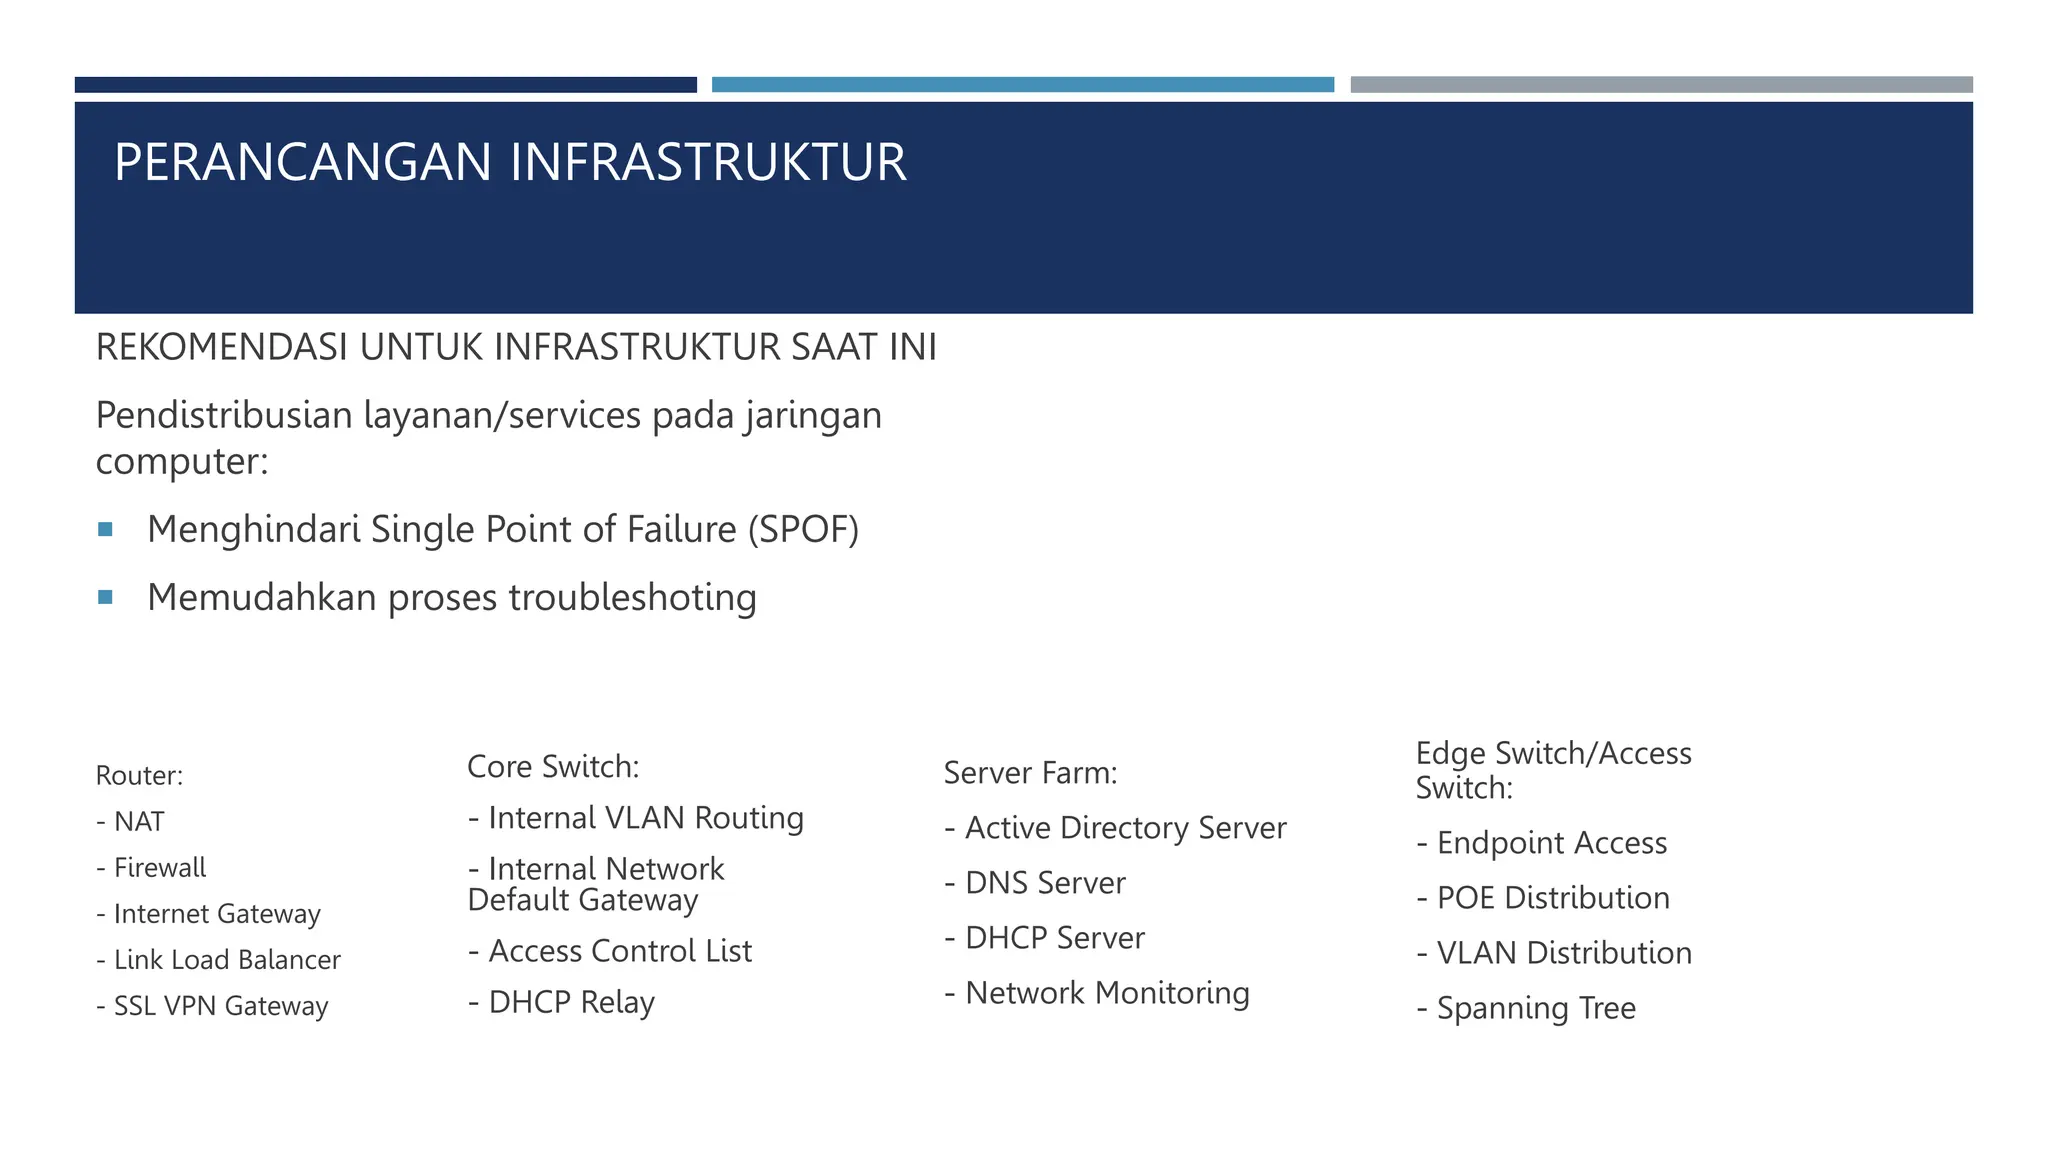Click the Router: column heading
Image resolution: width=2048 pixels, height=1152 pixels.
139,775
